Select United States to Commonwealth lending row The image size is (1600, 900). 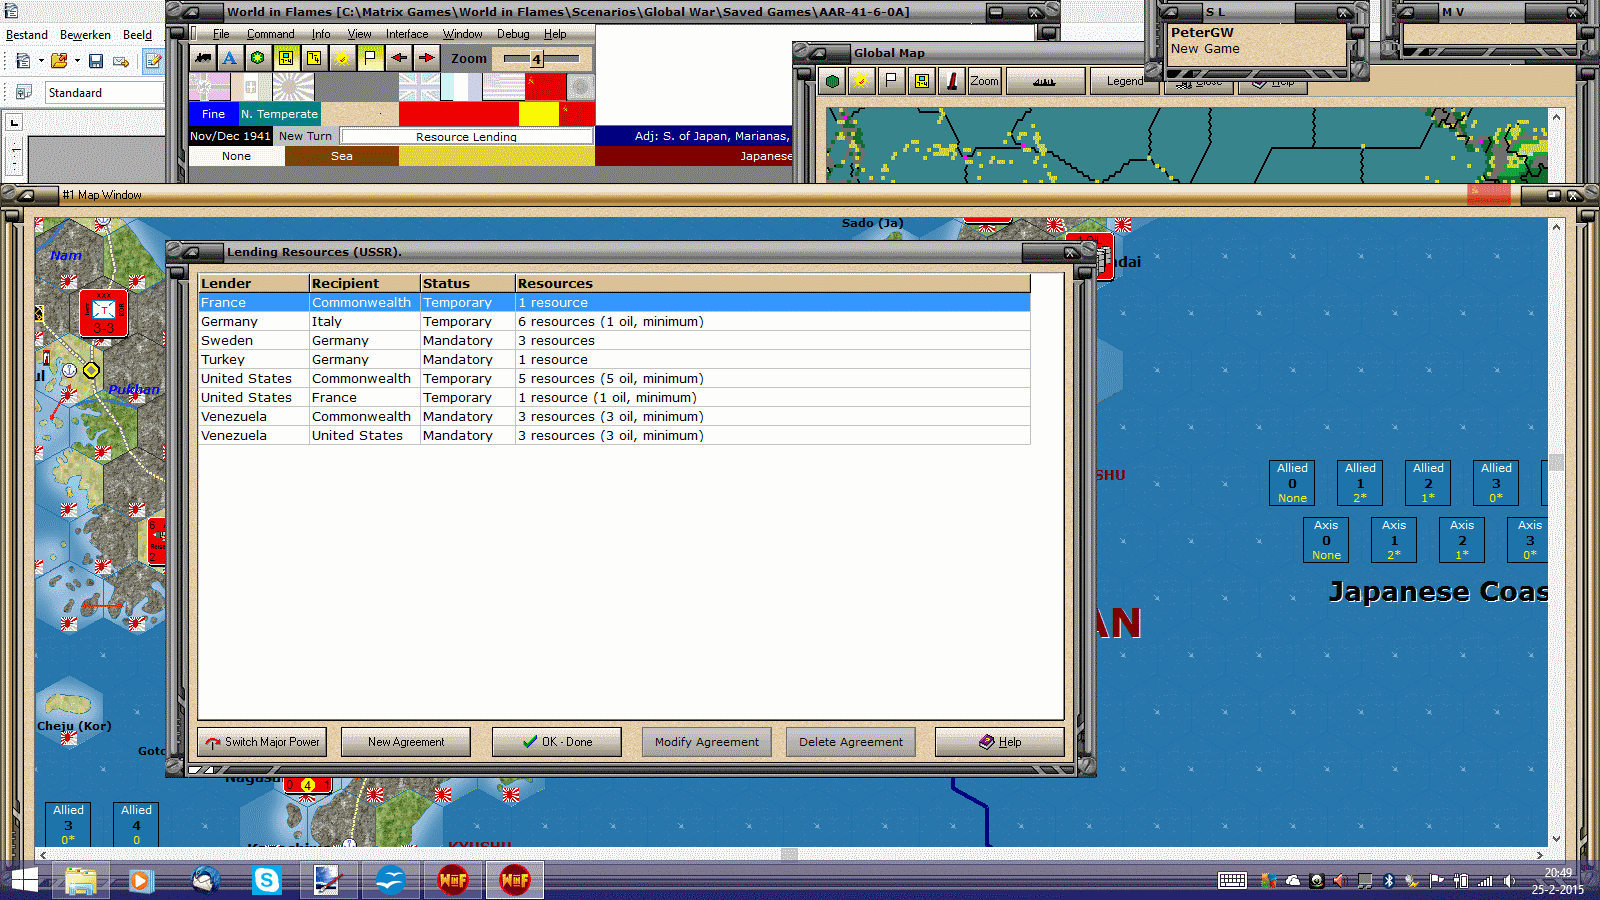click(614, 379)
